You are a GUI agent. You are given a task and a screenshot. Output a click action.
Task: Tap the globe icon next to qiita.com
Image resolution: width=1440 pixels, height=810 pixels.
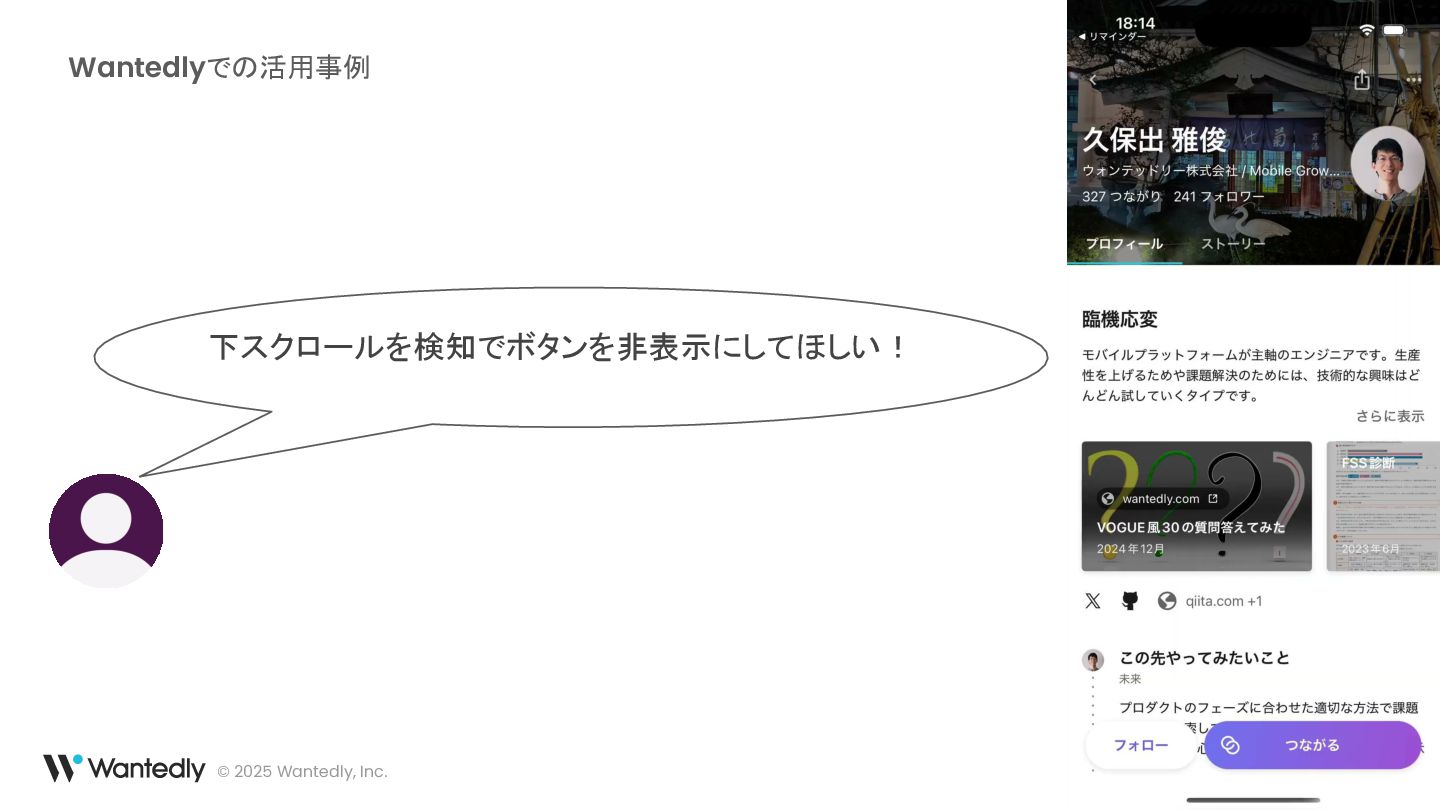tap(1167, 601)
